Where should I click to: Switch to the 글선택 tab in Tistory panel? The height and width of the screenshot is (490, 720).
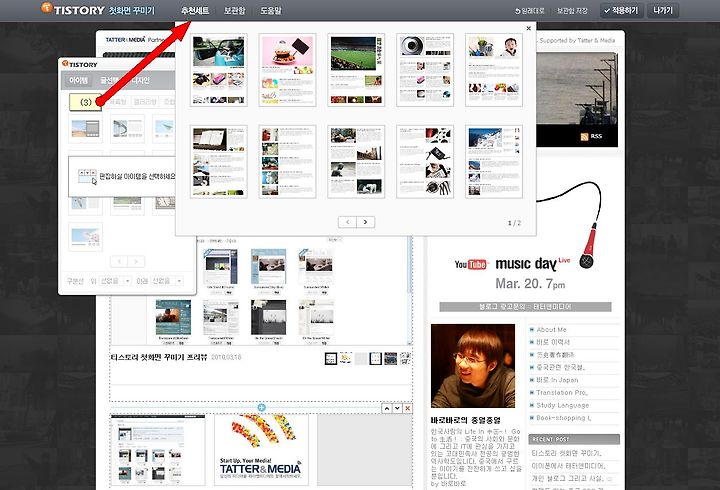click(109, 80)
